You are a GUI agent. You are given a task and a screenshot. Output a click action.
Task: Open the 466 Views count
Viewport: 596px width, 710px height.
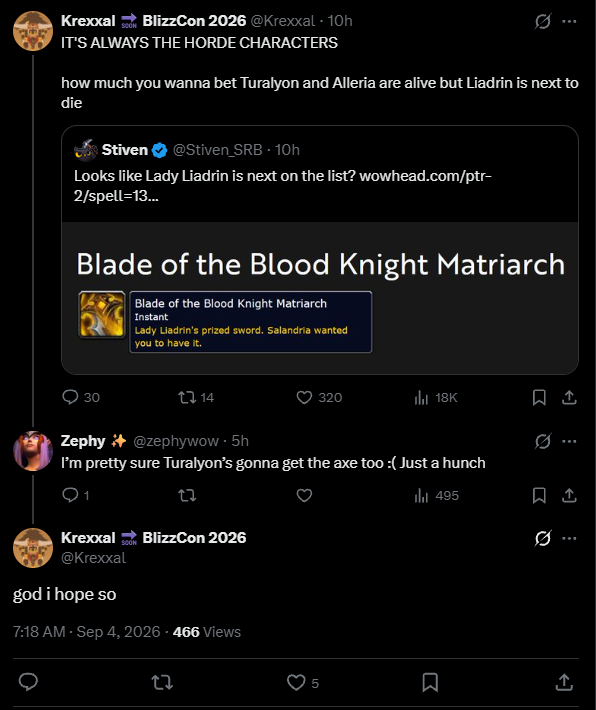pyautogui.click(x=207, y=632)
